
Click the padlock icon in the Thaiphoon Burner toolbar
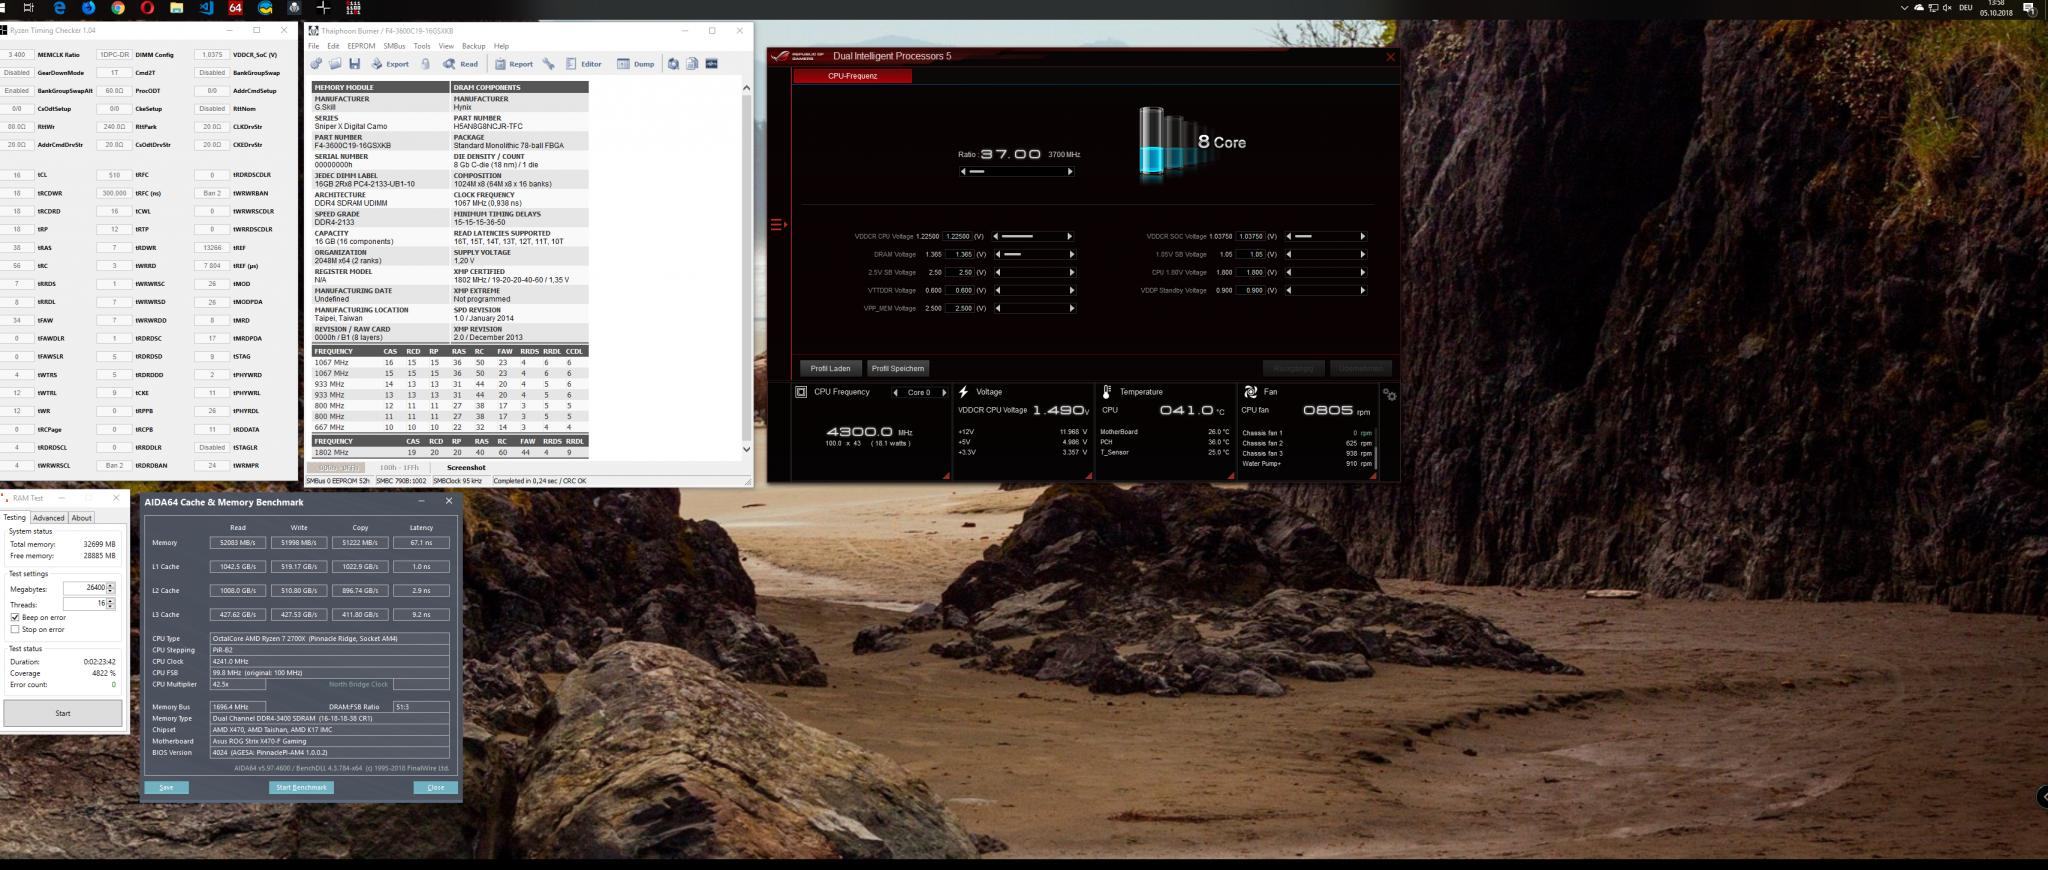pos(425,64)
